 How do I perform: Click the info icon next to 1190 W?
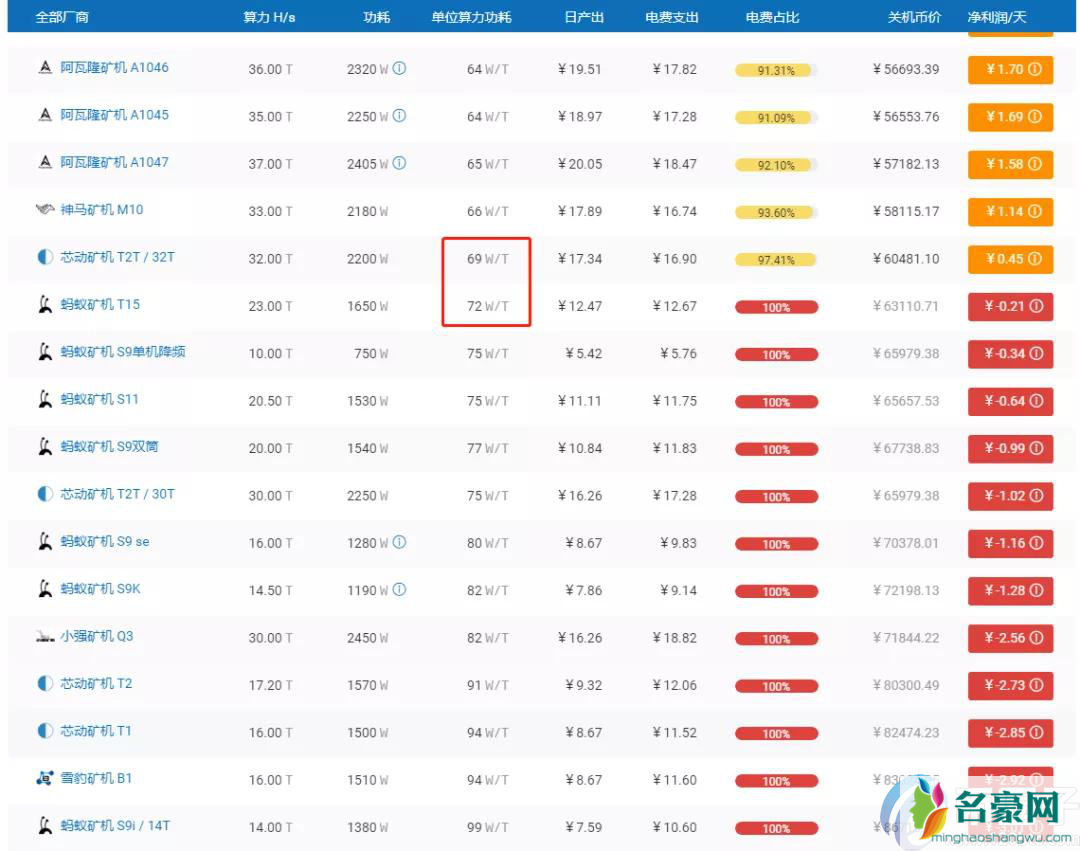(x=399, y=590)
